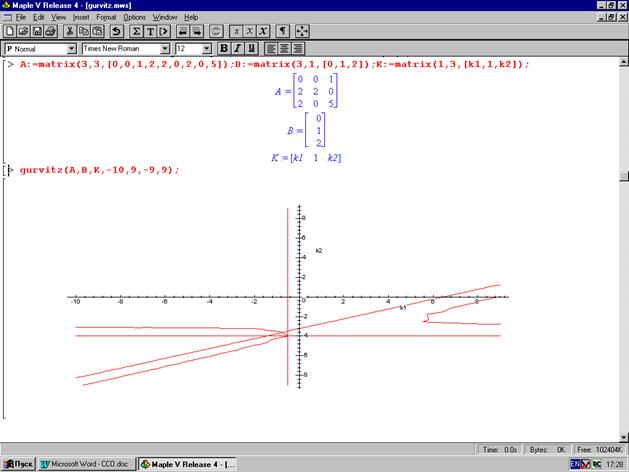Click the New worksheet icon
The image size is (629, 472).
click(x=10, y=31)
